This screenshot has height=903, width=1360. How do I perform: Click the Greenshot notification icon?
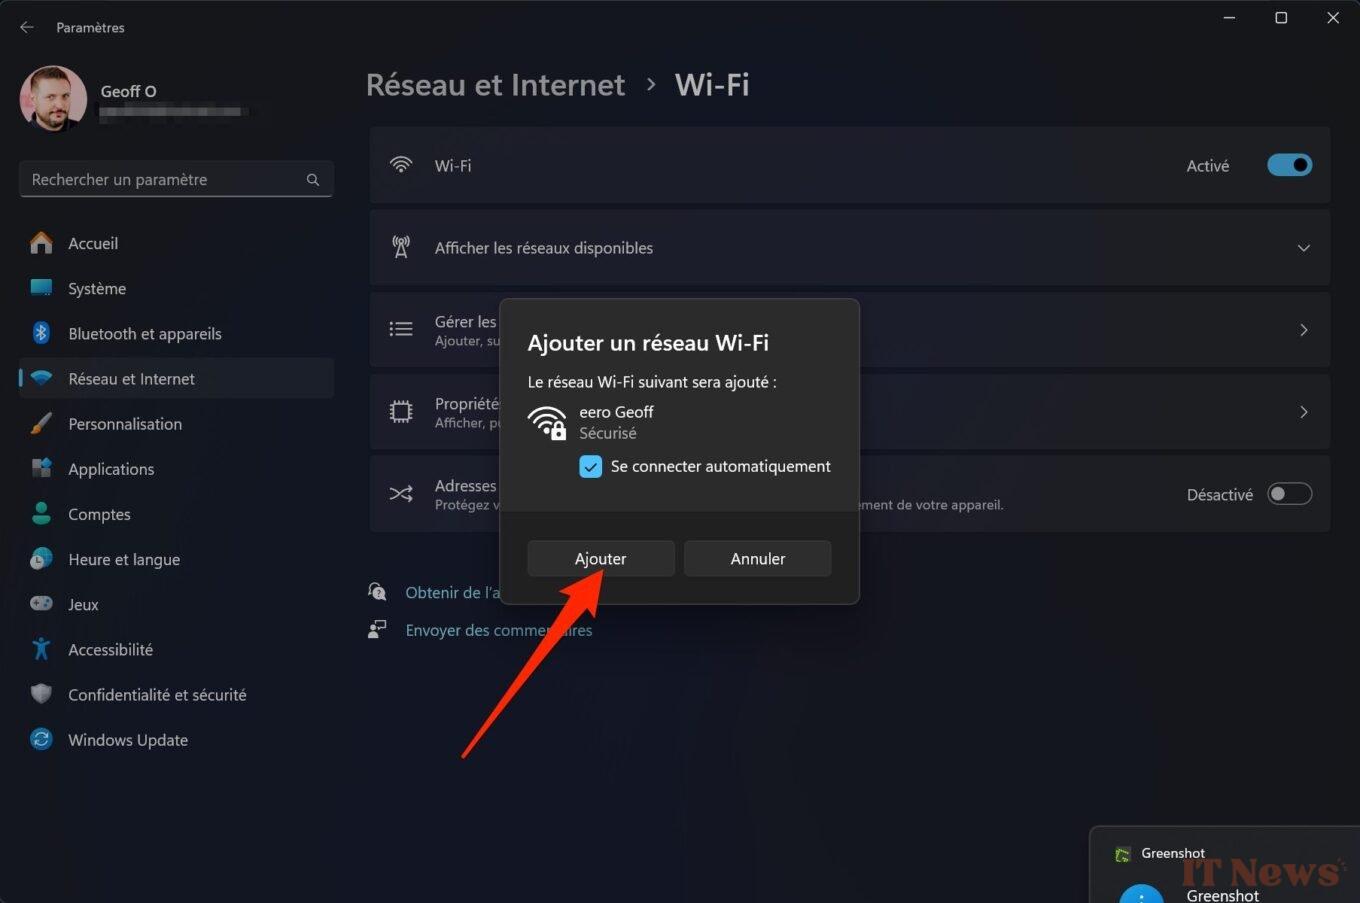[1123, 854]
